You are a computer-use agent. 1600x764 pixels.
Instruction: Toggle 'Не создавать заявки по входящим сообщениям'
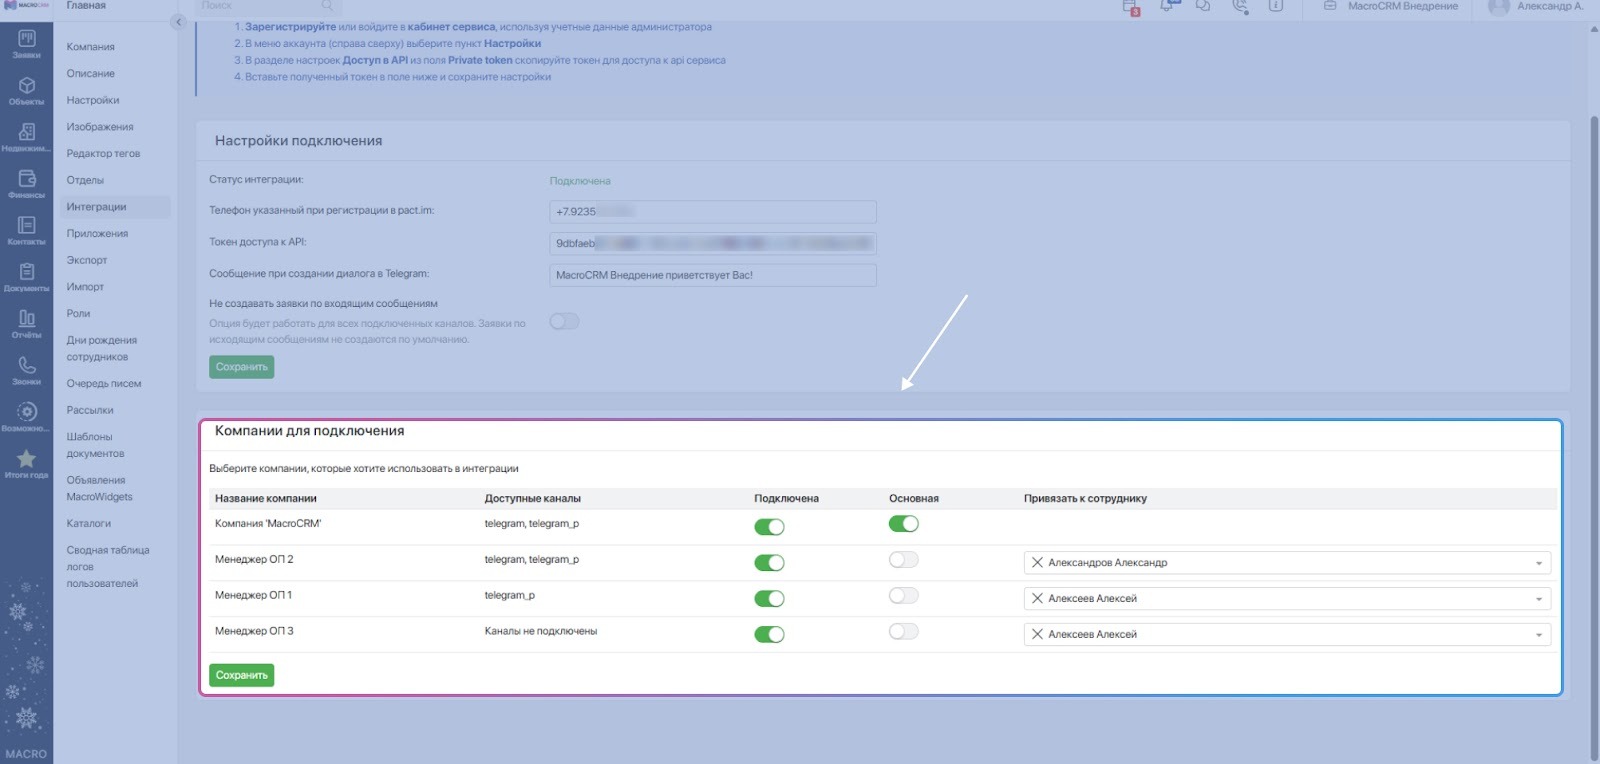564,322
